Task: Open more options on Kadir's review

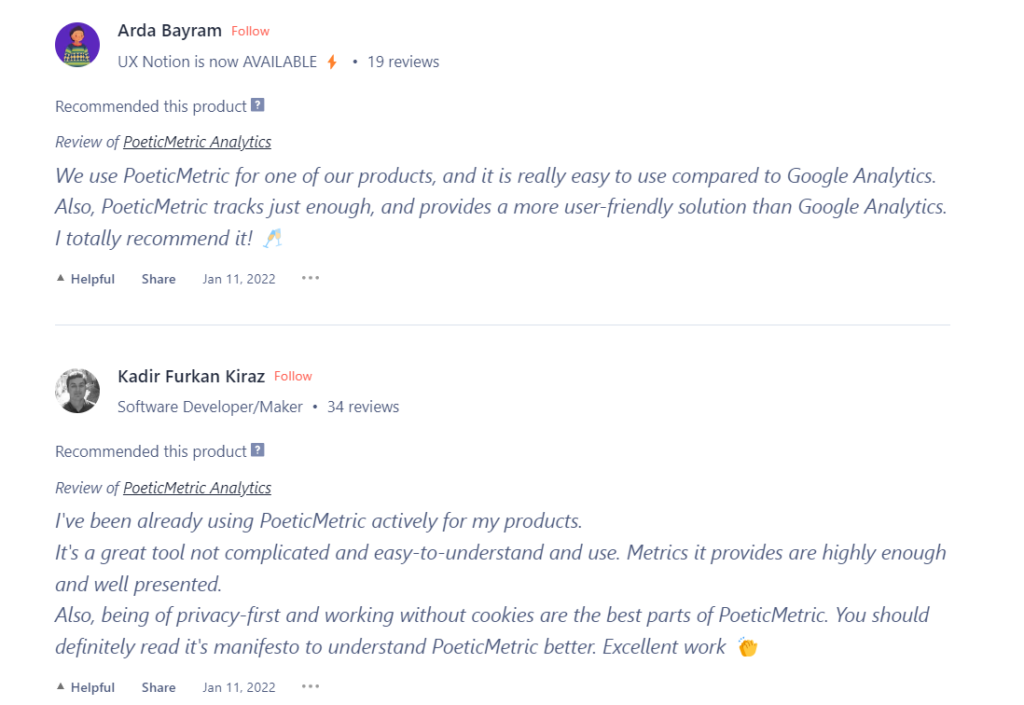Action: 311,686
